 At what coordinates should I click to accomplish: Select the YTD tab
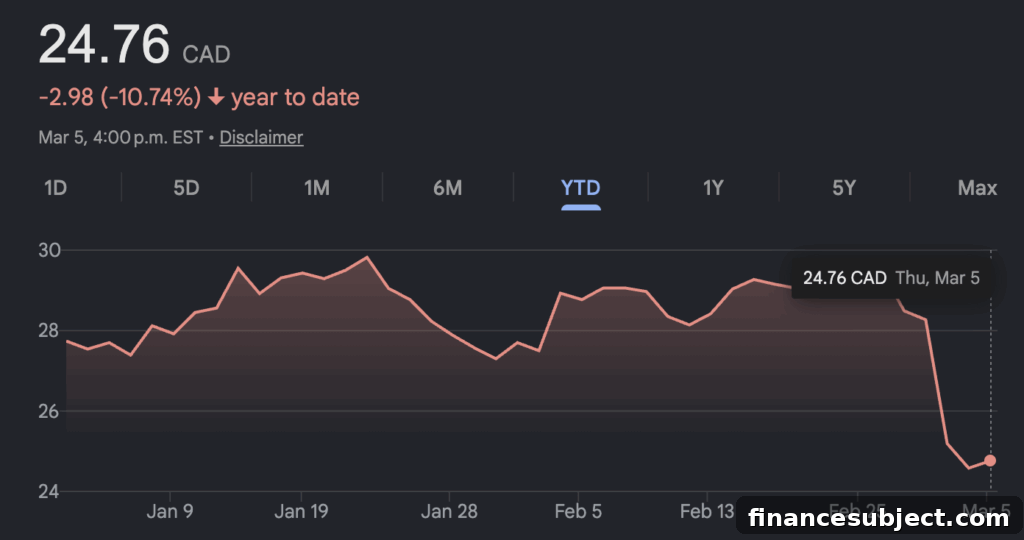[581, 188]
